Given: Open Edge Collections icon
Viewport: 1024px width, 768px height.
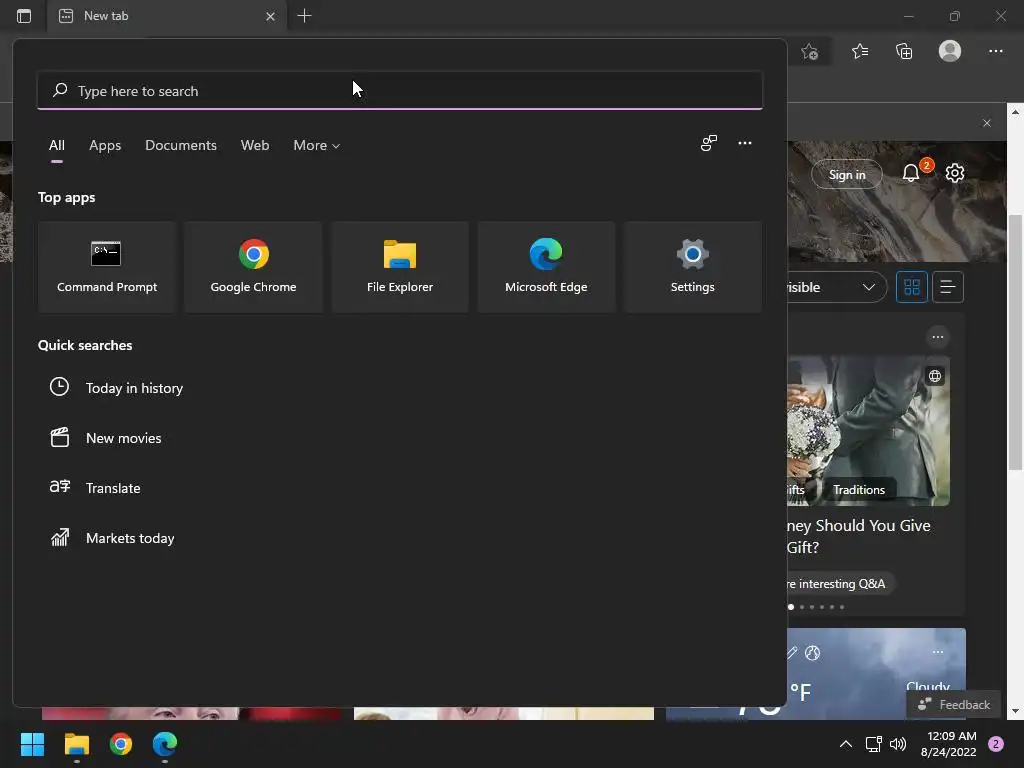Looking at the screenshot, I should [904, 51].
